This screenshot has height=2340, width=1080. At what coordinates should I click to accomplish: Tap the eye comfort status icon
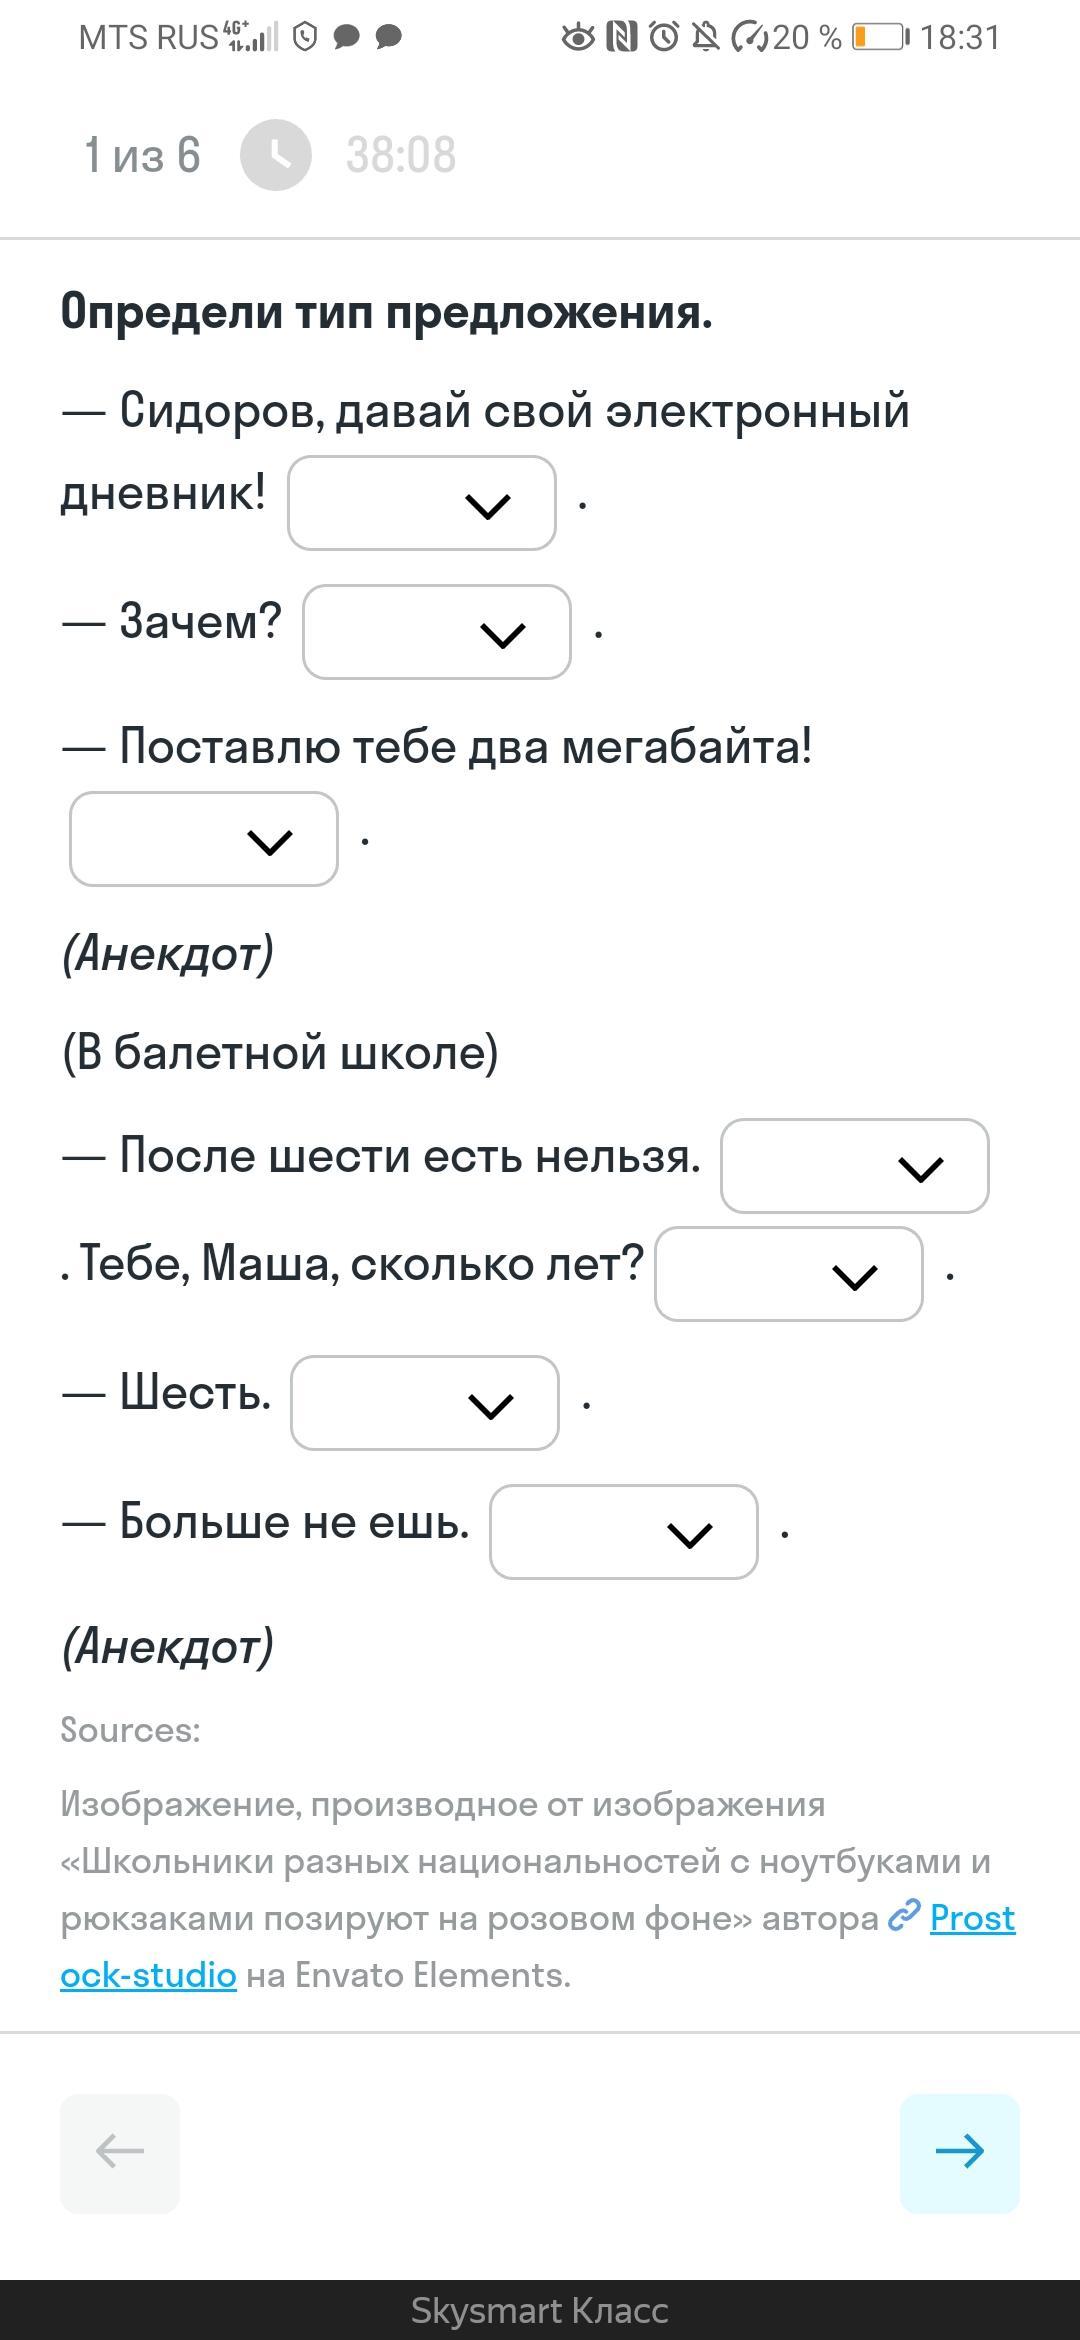(577, 38)
